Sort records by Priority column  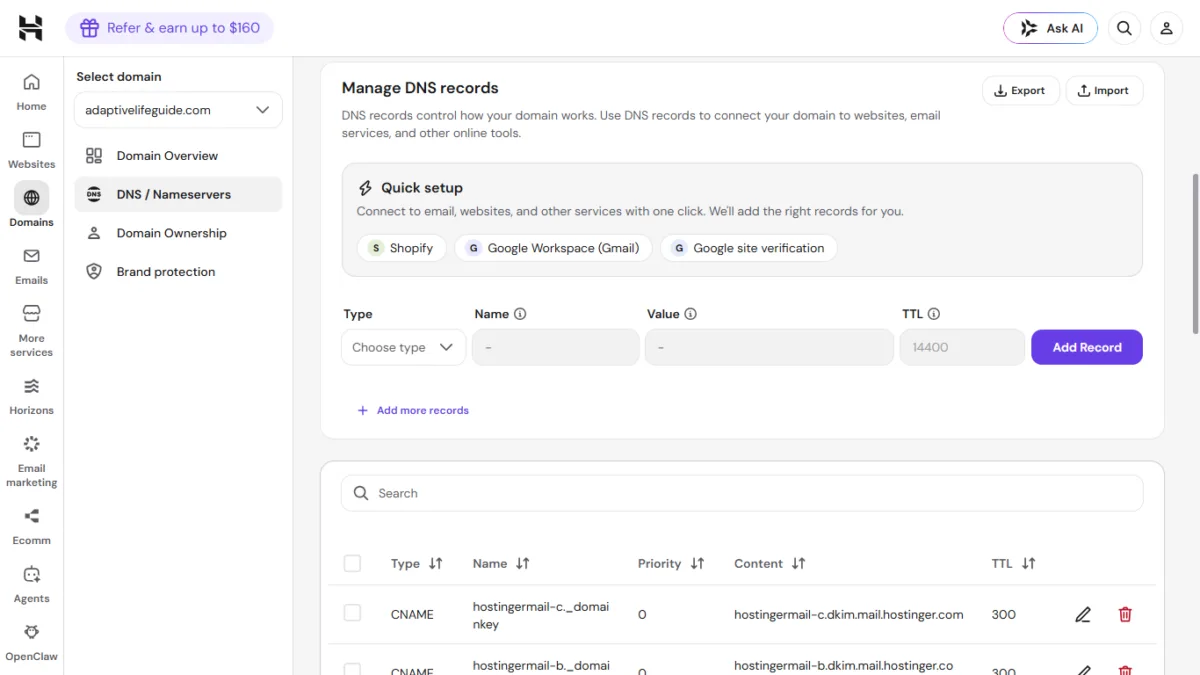pyautogui.click(x=697, y=564)
